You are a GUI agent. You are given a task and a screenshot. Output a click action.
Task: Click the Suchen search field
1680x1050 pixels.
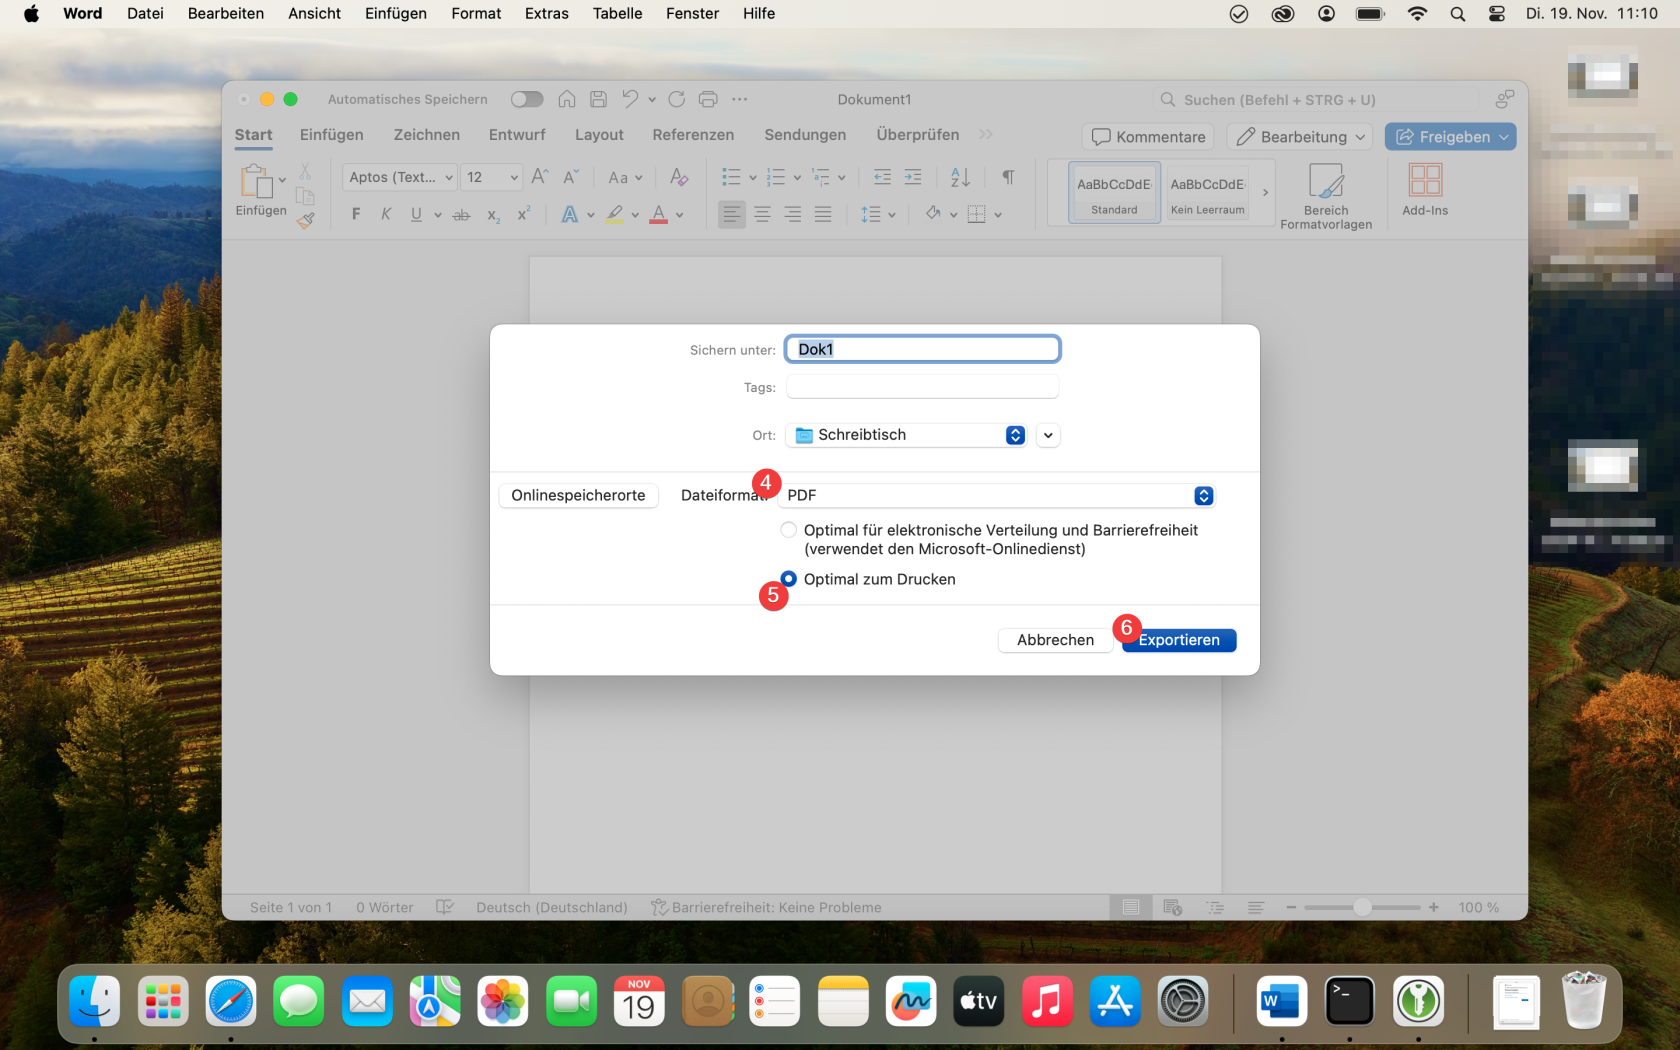tap(1315, 100)
